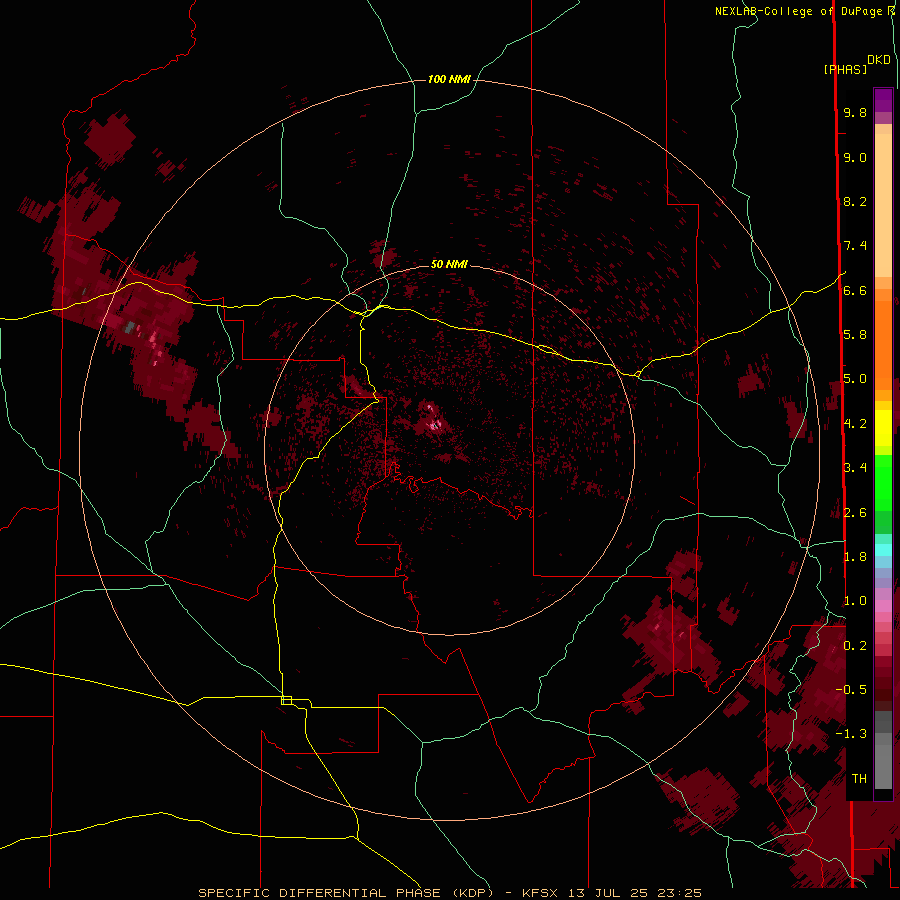Click the purple top segment of the color bar
This screenshot has width=900, height=900.
coord(883,100)
